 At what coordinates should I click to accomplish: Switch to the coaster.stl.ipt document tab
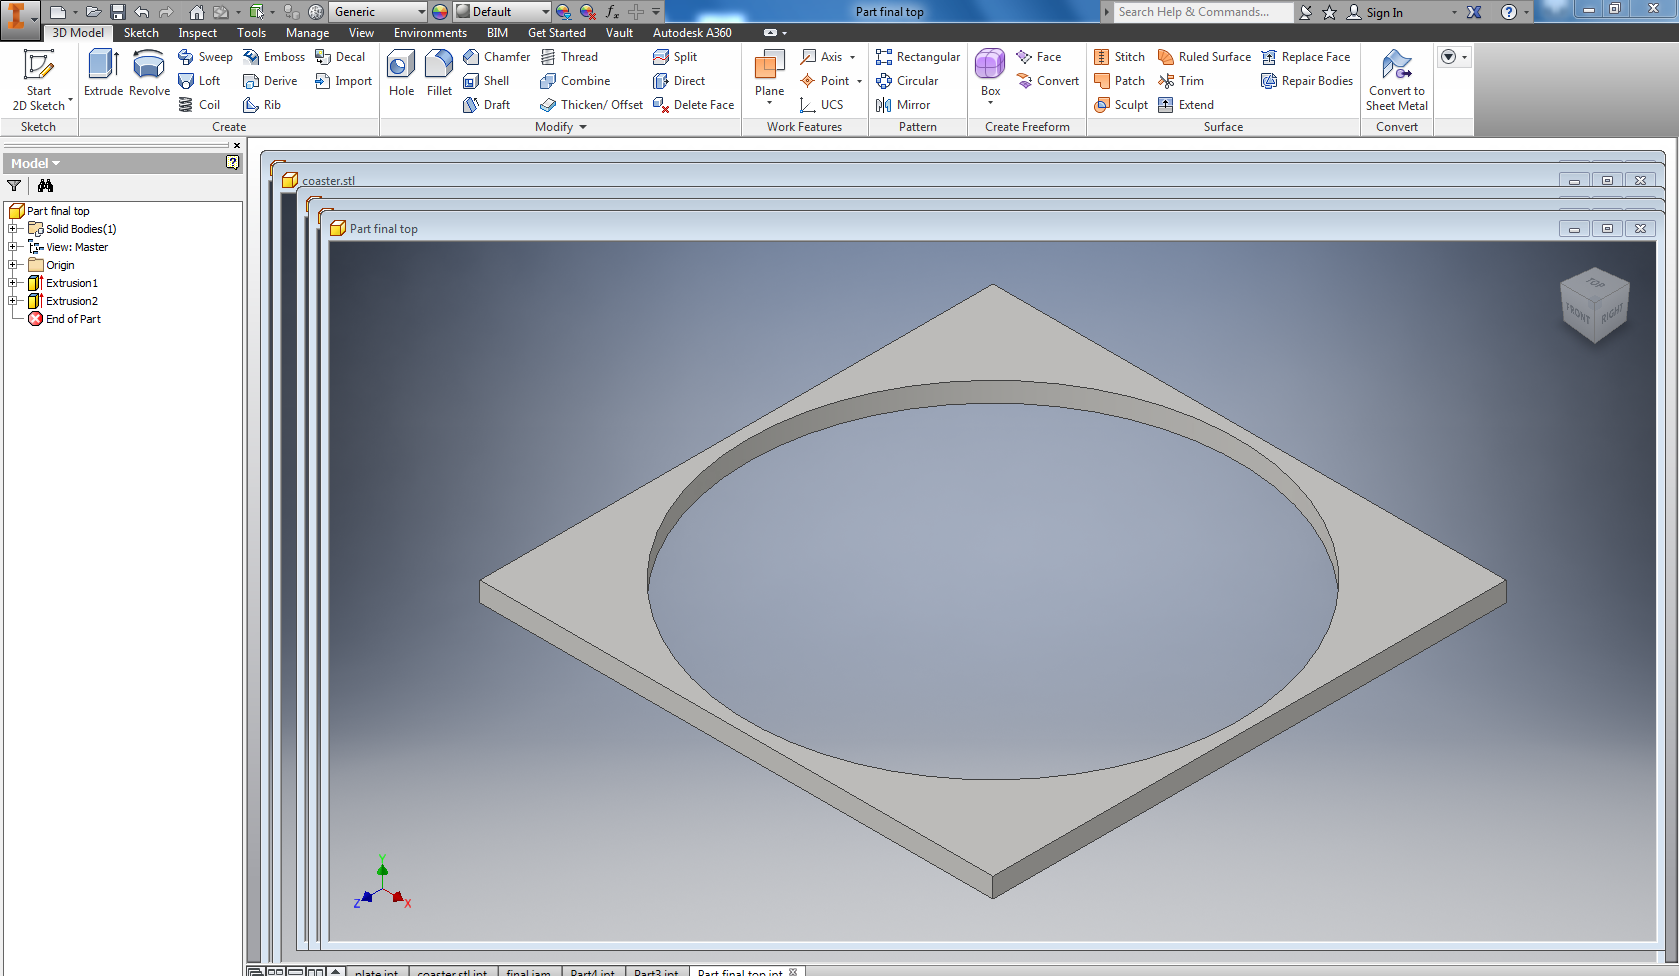(x=452, y=971)
